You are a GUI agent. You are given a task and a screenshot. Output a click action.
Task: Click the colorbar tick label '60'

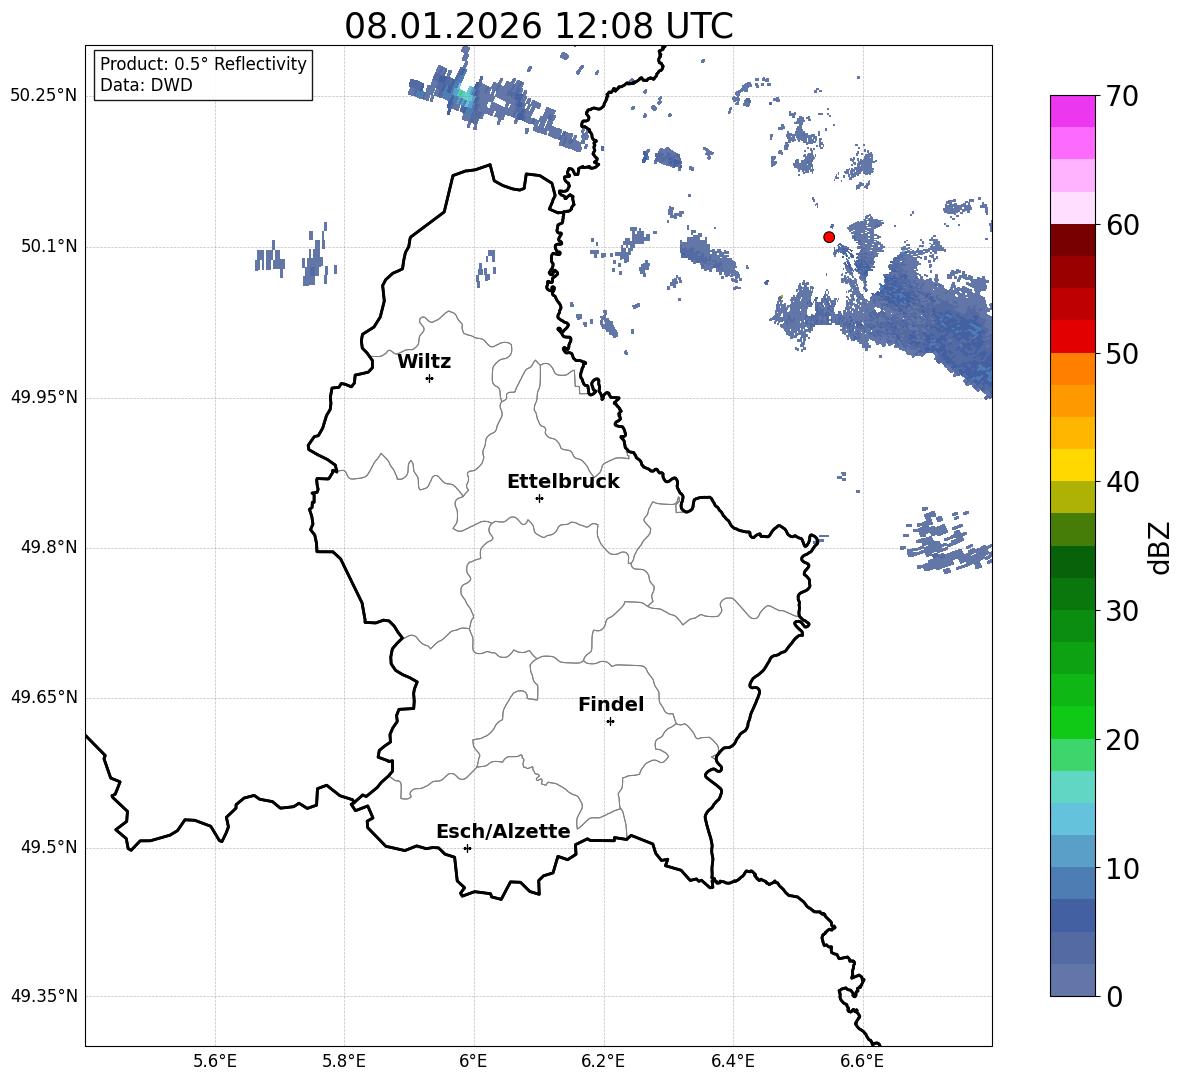click(1122, 225)
